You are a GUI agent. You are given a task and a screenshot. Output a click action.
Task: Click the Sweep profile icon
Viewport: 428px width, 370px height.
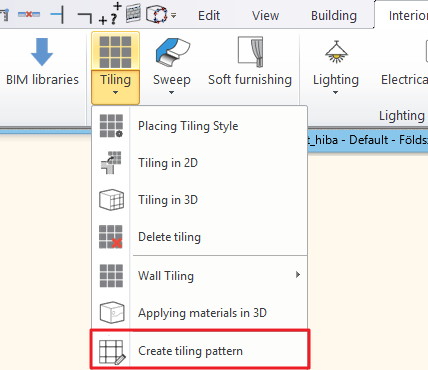click(172, 52)
